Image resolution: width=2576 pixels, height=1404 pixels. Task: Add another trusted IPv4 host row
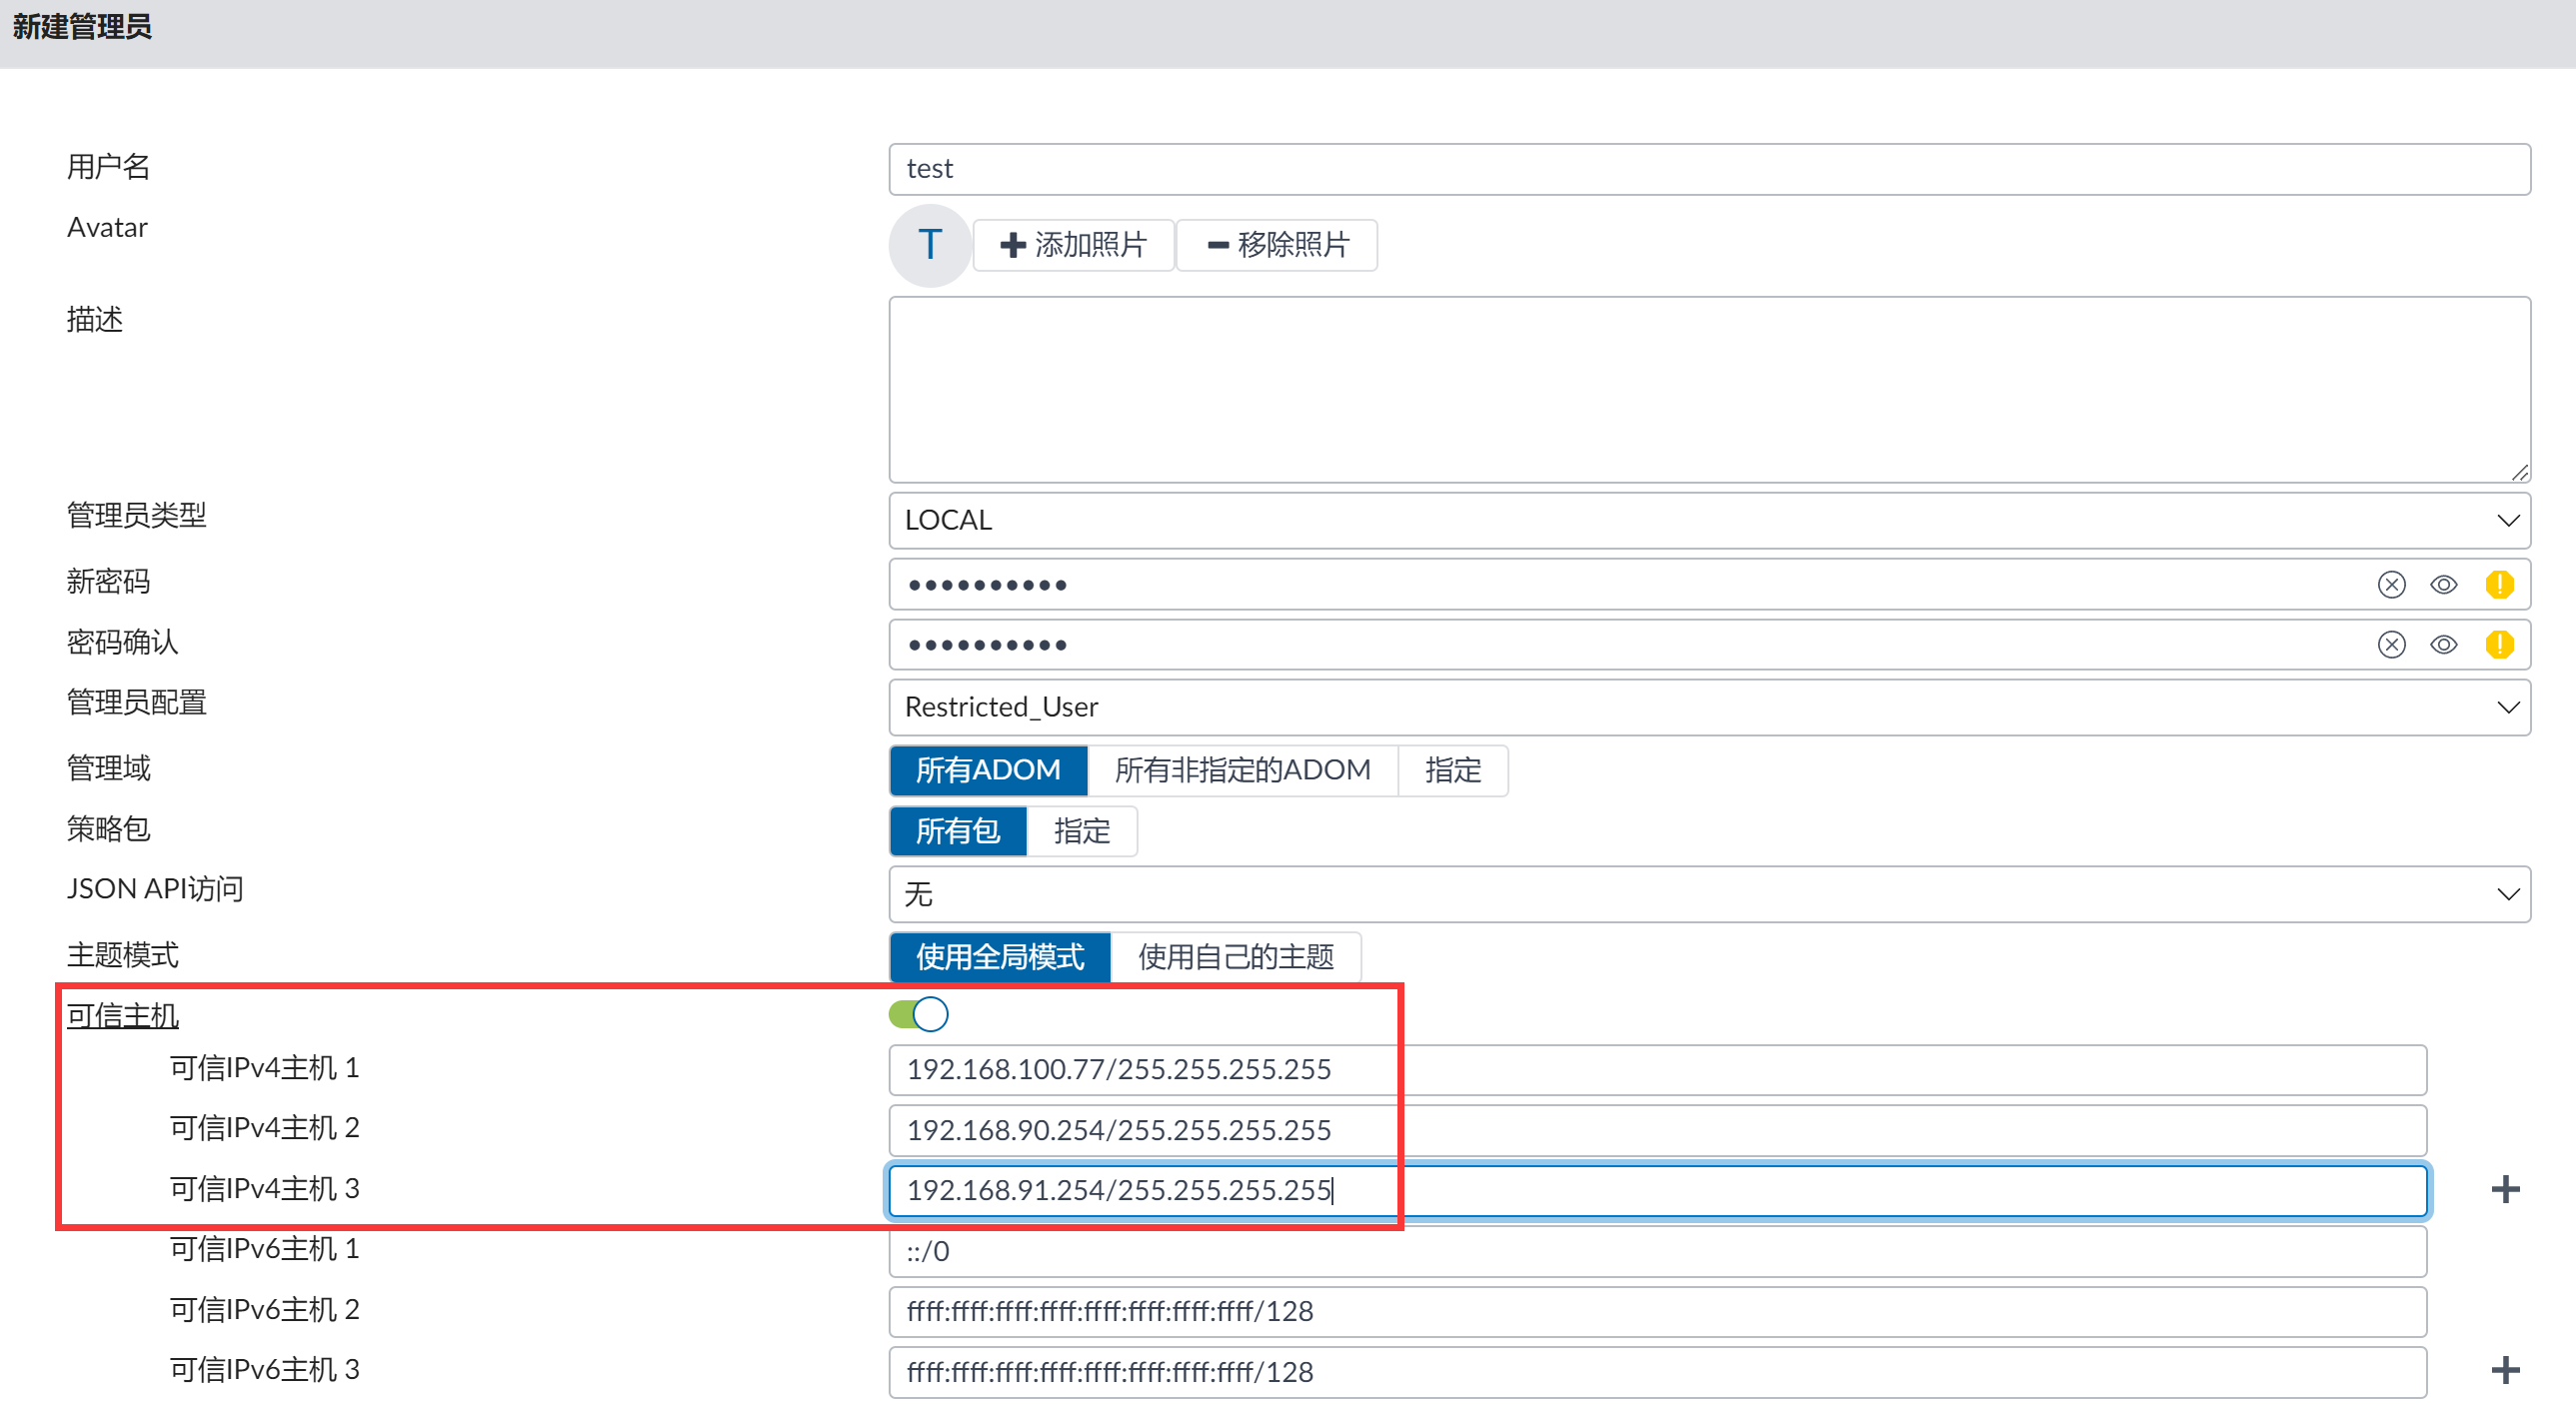2504,1189
